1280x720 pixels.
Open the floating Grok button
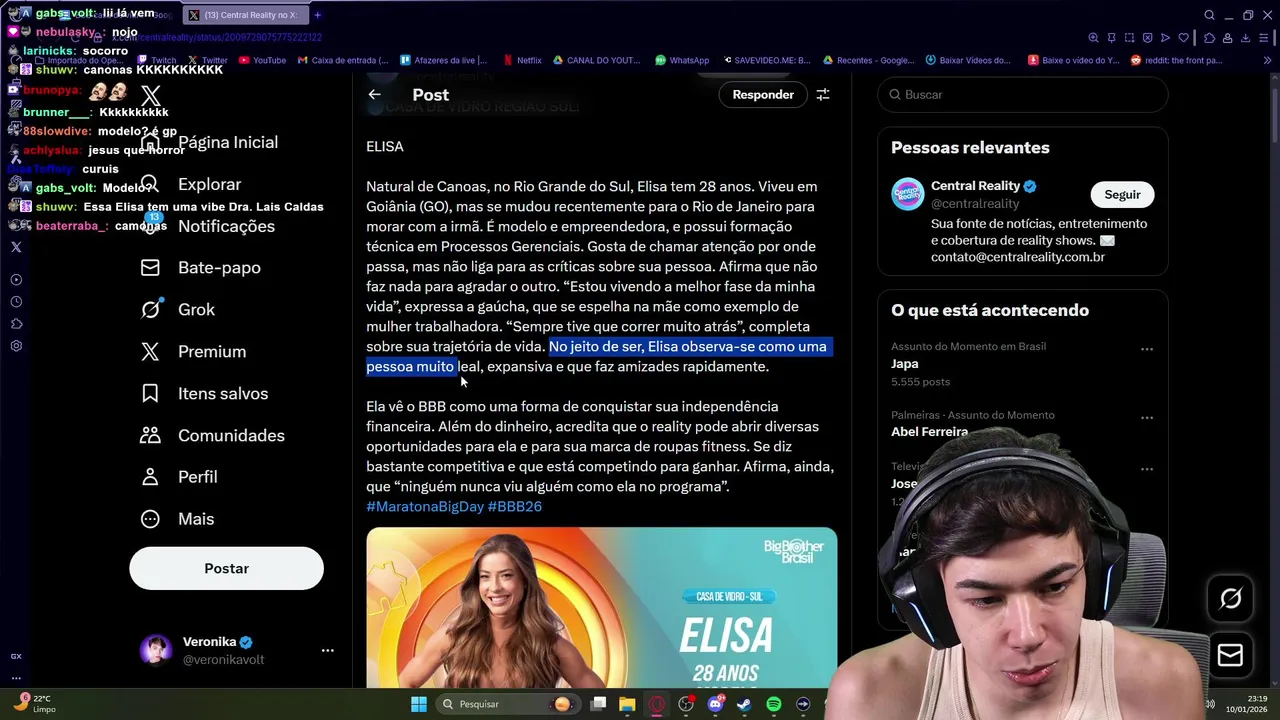(x=1231, y=598)
